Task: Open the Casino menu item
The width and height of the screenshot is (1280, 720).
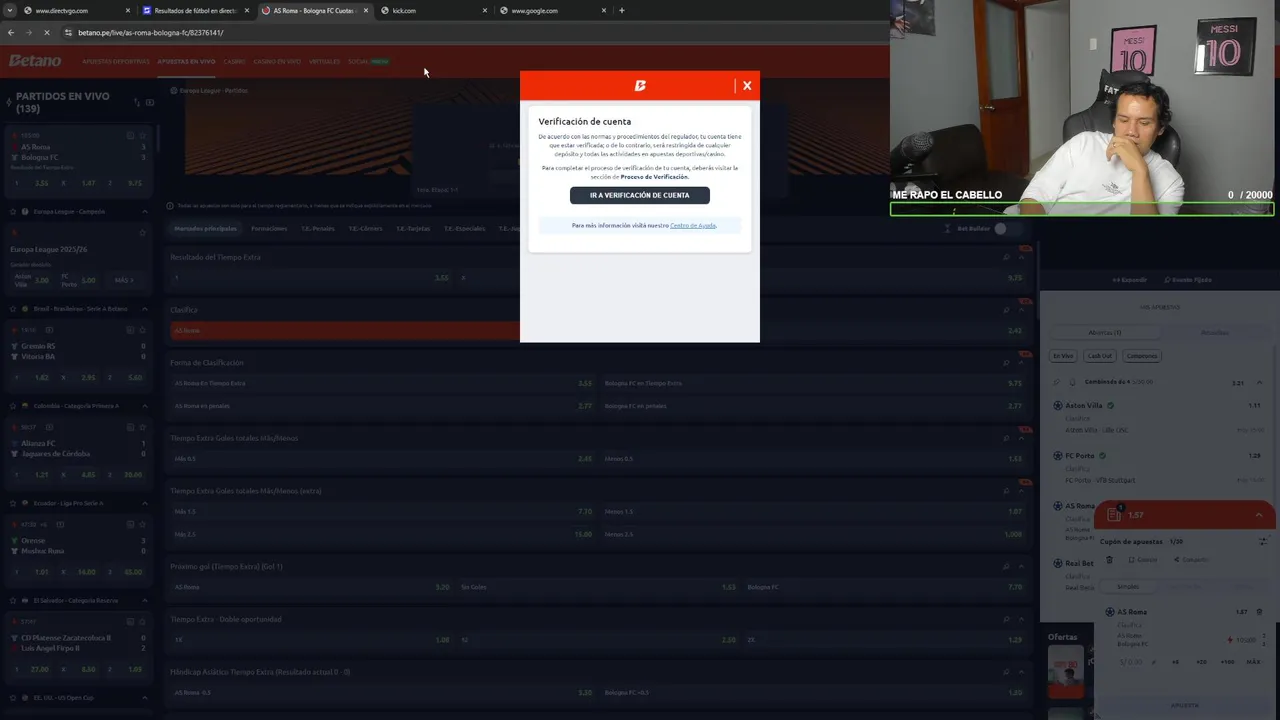Action: (235, 62)
